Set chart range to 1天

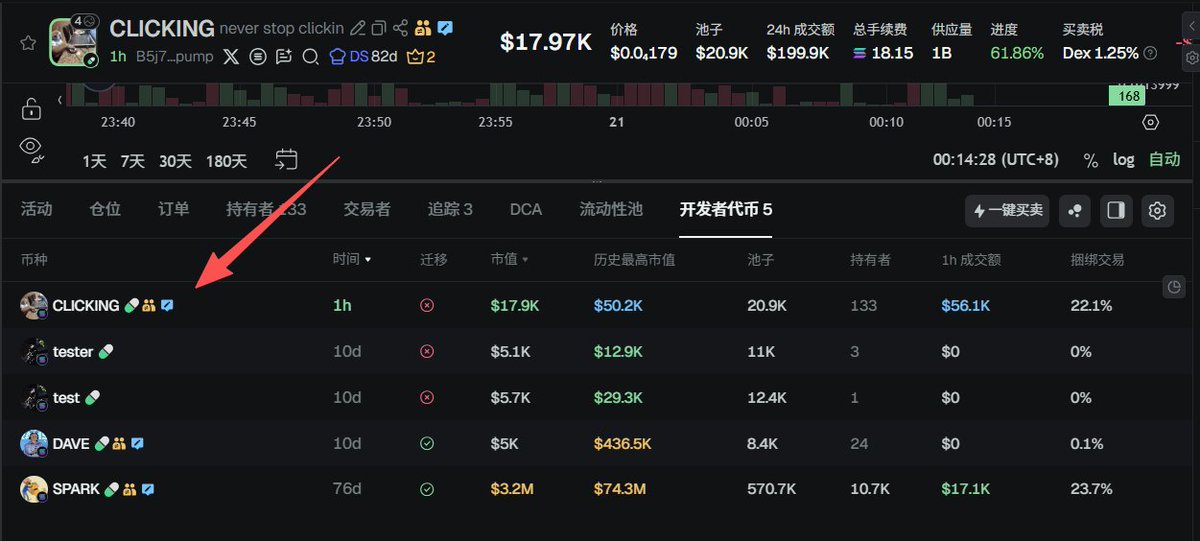point(95,160)
